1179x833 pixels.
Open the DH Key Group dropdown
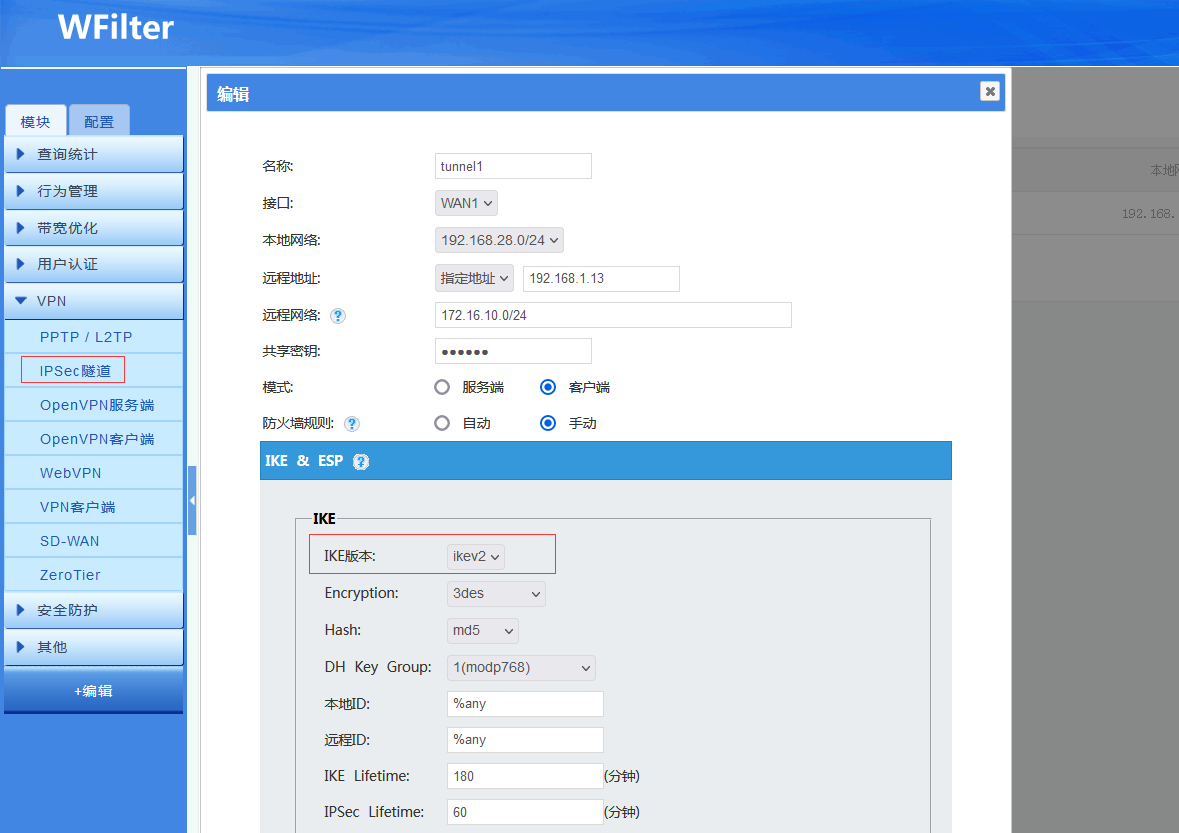[520, 667]
